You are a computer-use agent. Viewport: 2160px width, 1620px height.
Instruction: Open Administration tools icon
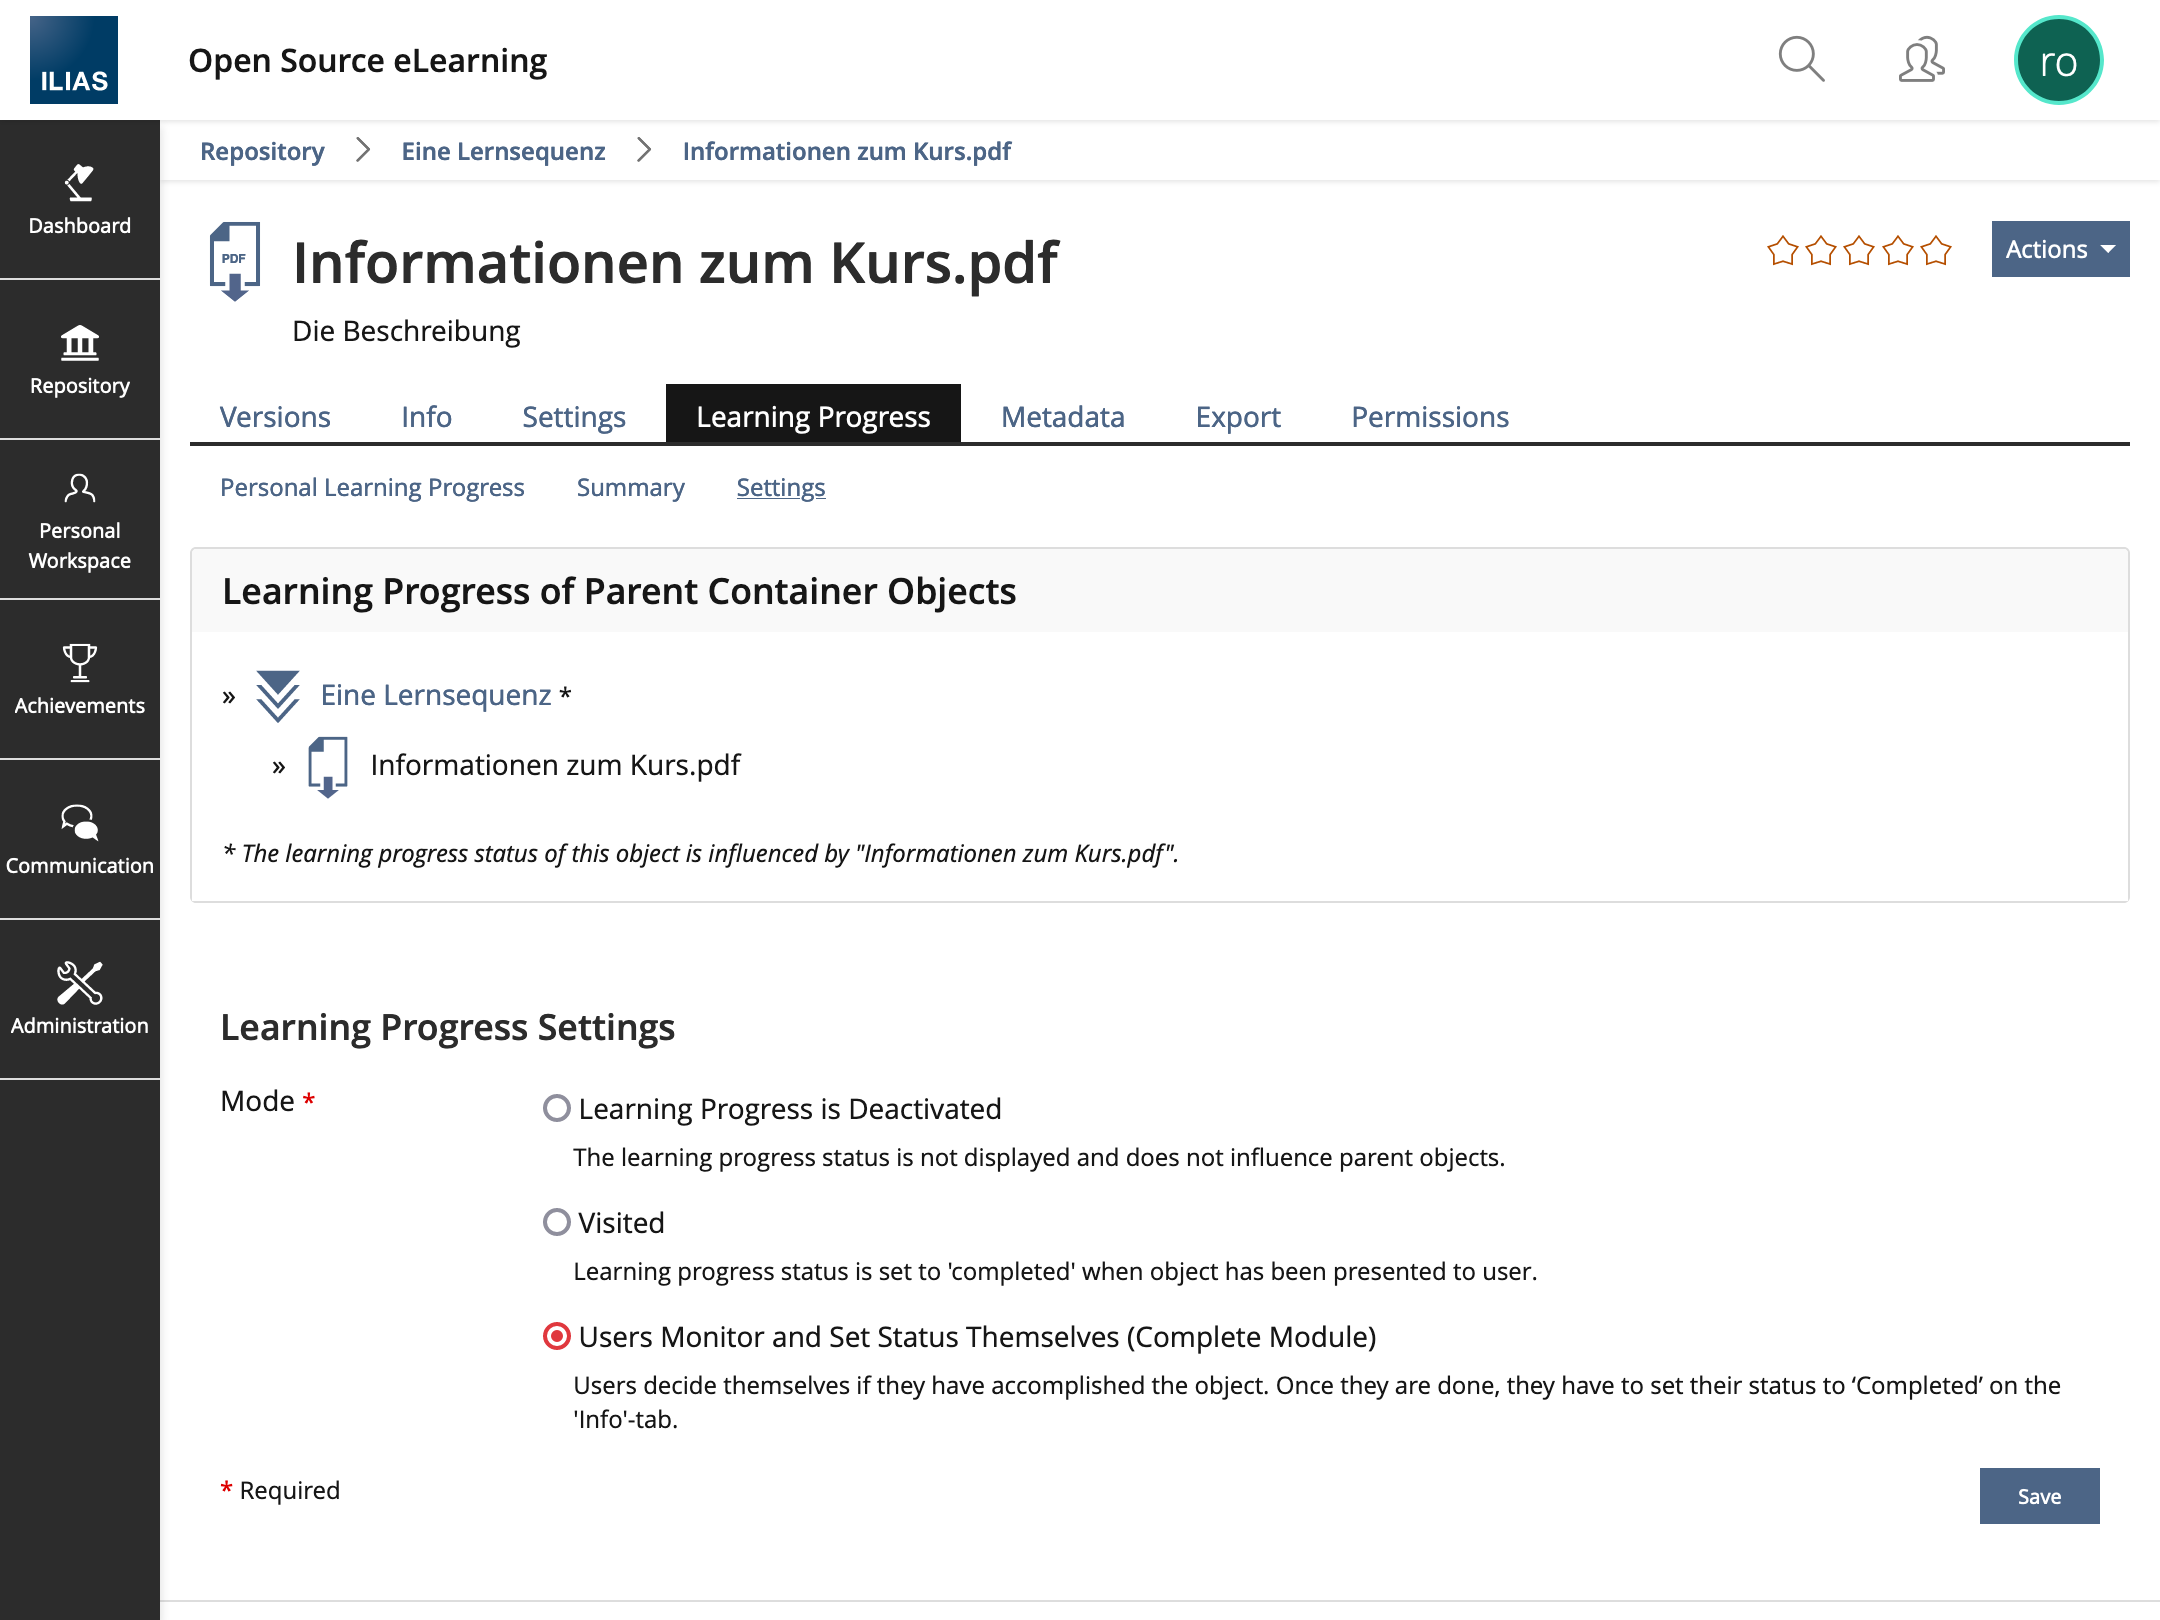[x=79, y=998]
